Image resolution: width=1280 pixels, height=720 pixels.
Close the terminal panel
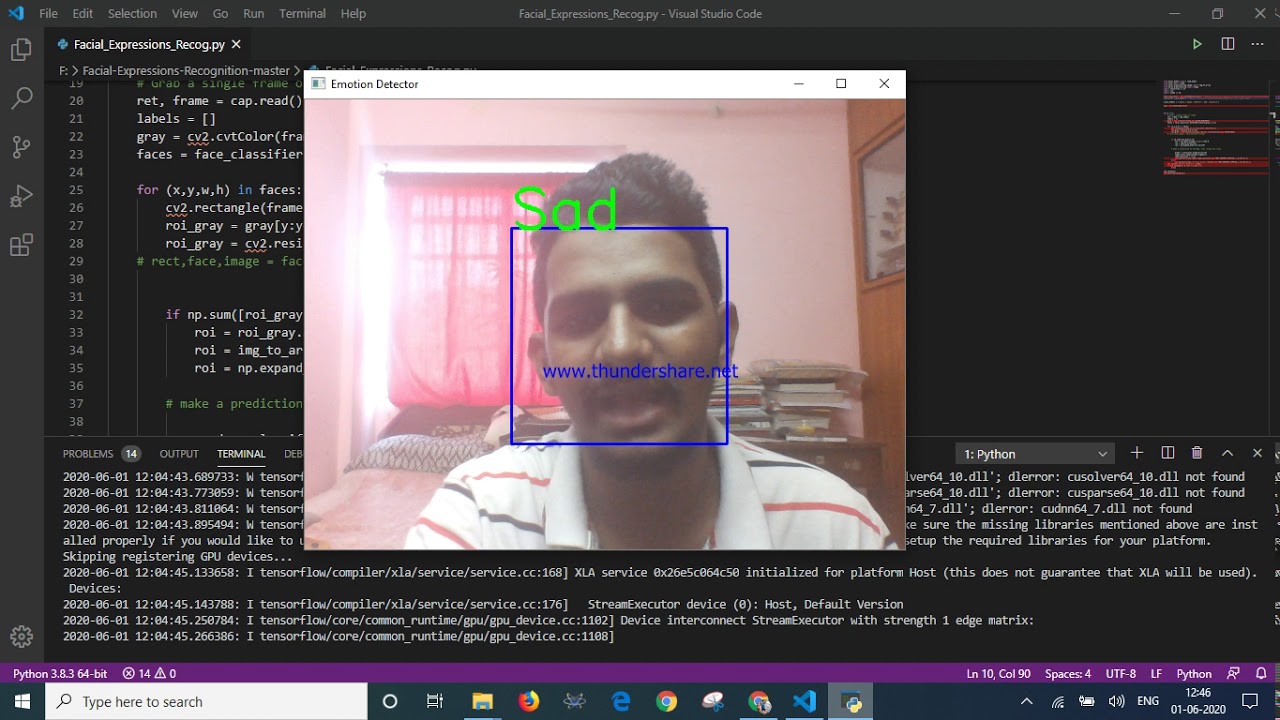click(x=1257, y=453)
